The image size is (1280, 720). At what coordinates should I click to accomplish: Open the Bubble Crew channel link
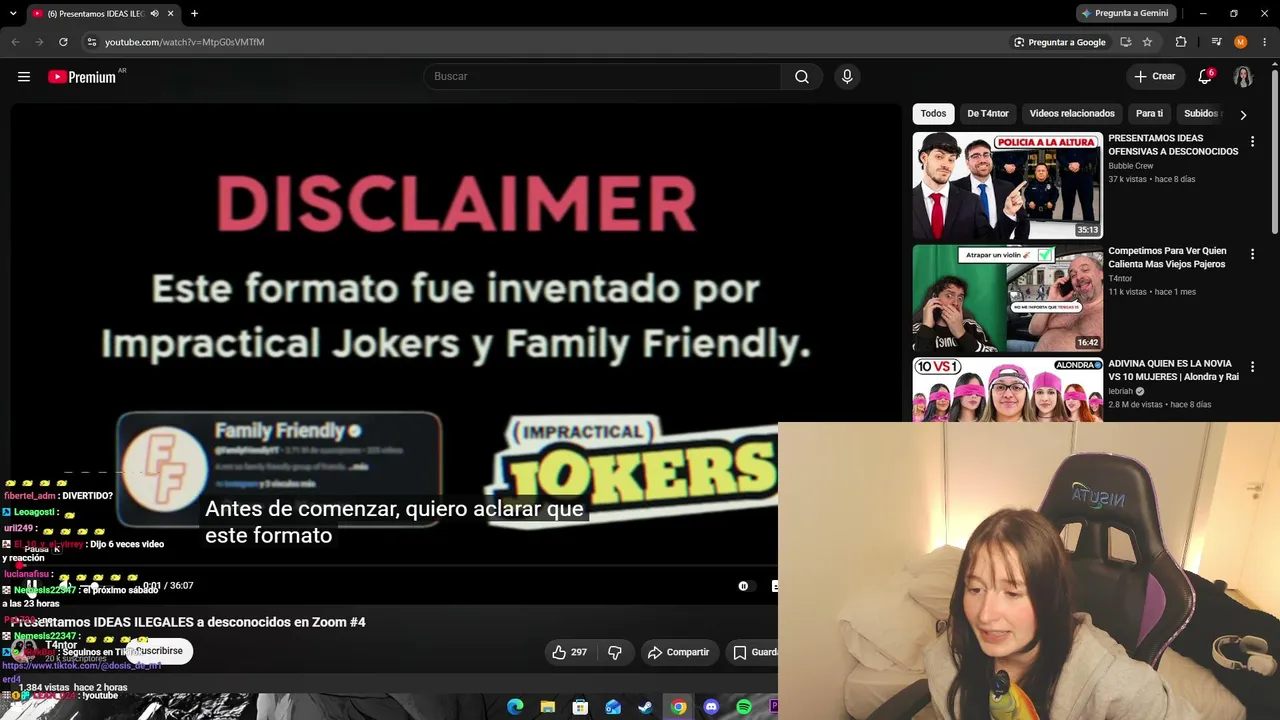(1130, 166)
